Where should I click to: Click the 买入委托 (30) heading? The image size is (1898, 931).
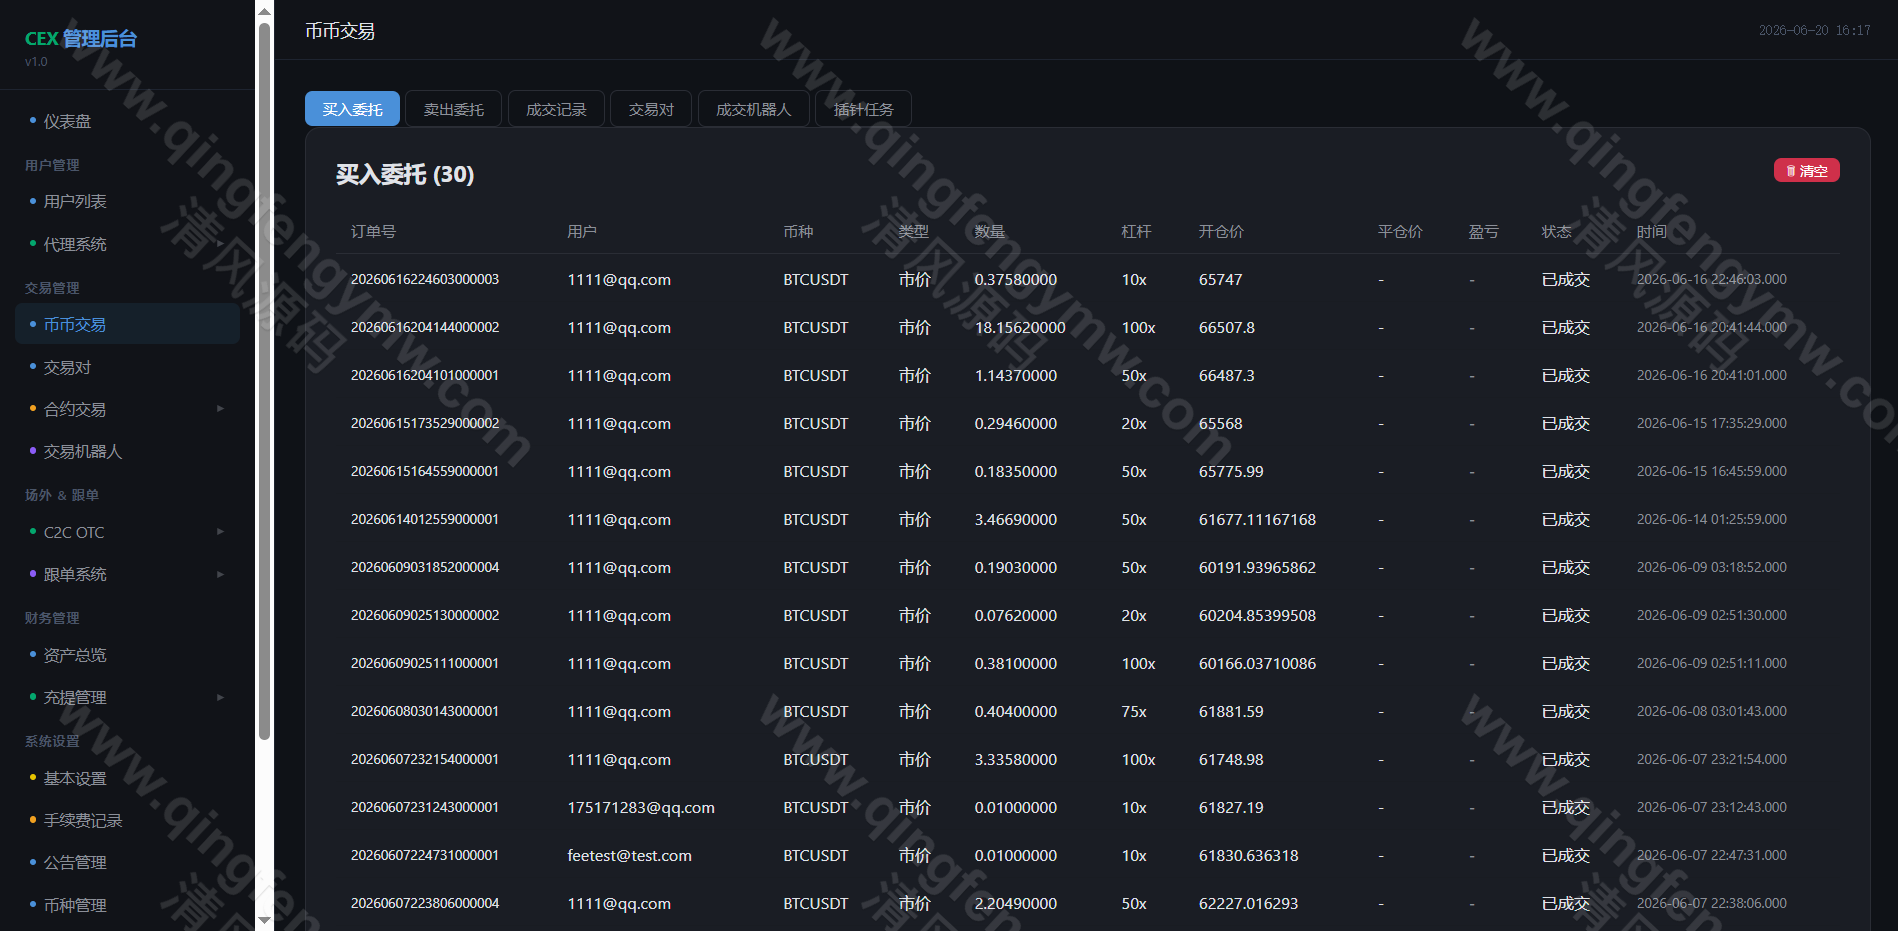405,174
